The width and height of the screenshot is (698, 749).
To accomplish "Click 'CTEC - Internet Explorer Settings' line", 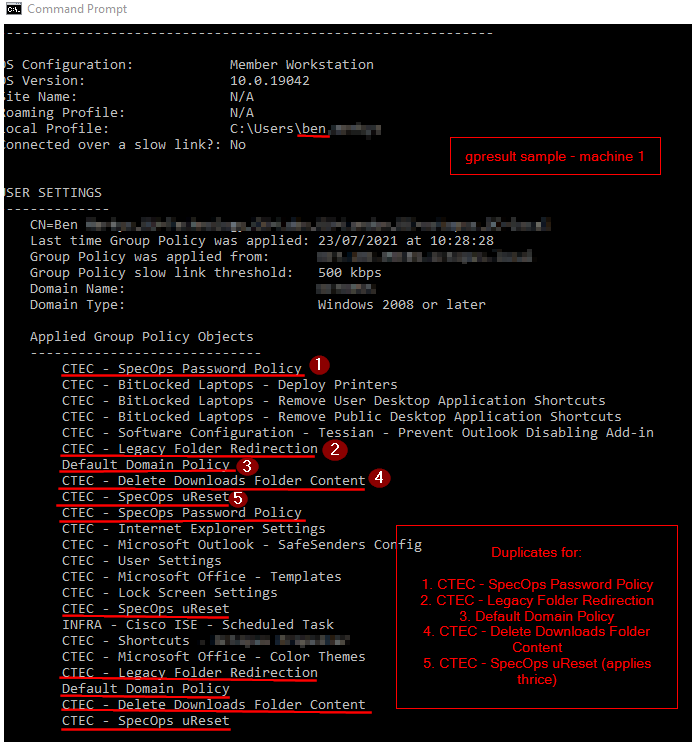I will (x=194, y=529).
